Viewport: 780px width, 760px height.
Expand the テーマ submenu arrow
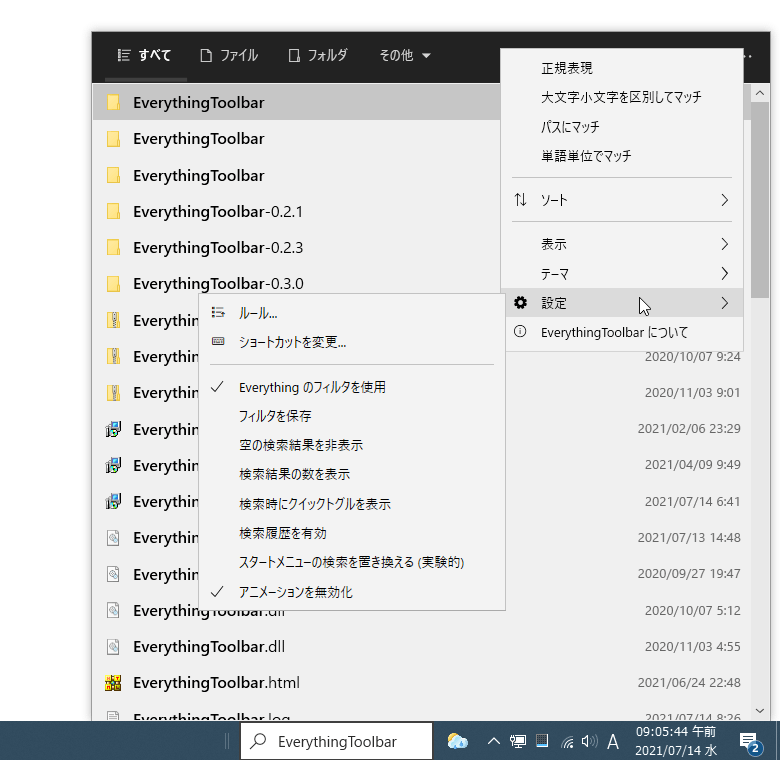click(x=725, y=274)
